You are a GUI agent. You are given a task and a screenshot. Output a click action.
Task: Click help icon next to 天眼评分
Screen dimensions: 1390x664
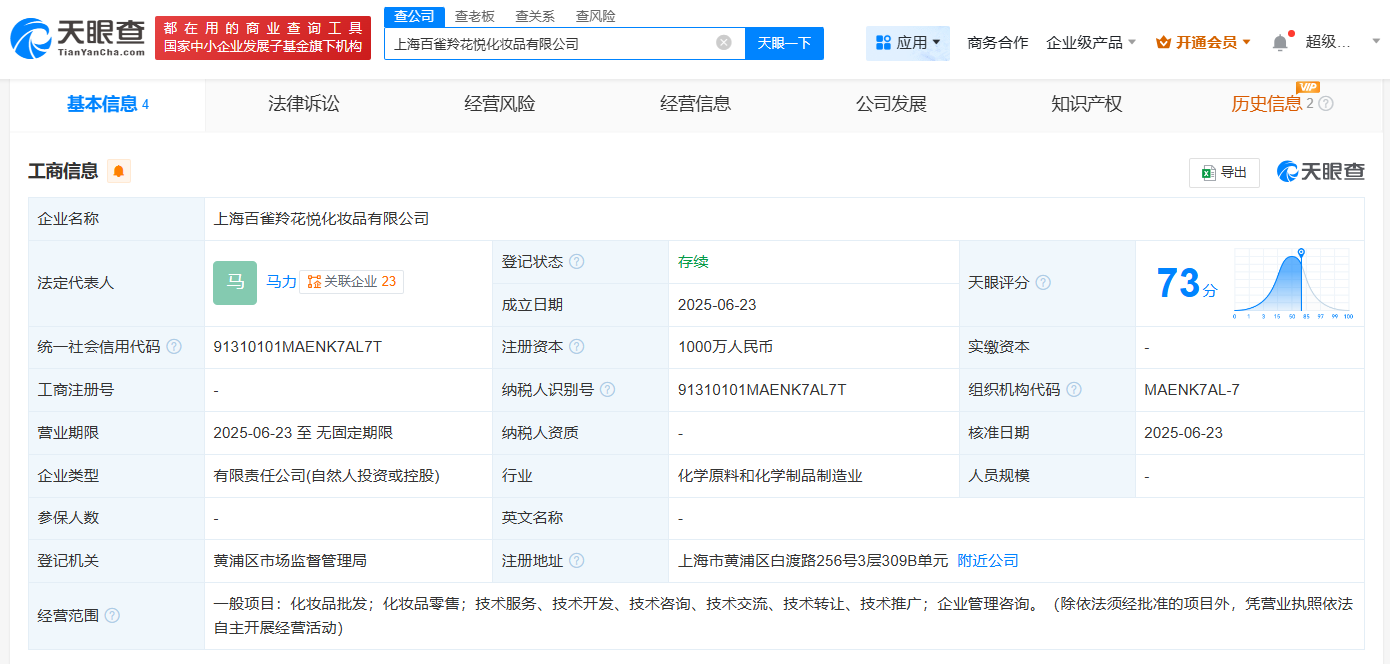tap(1043, 283)
